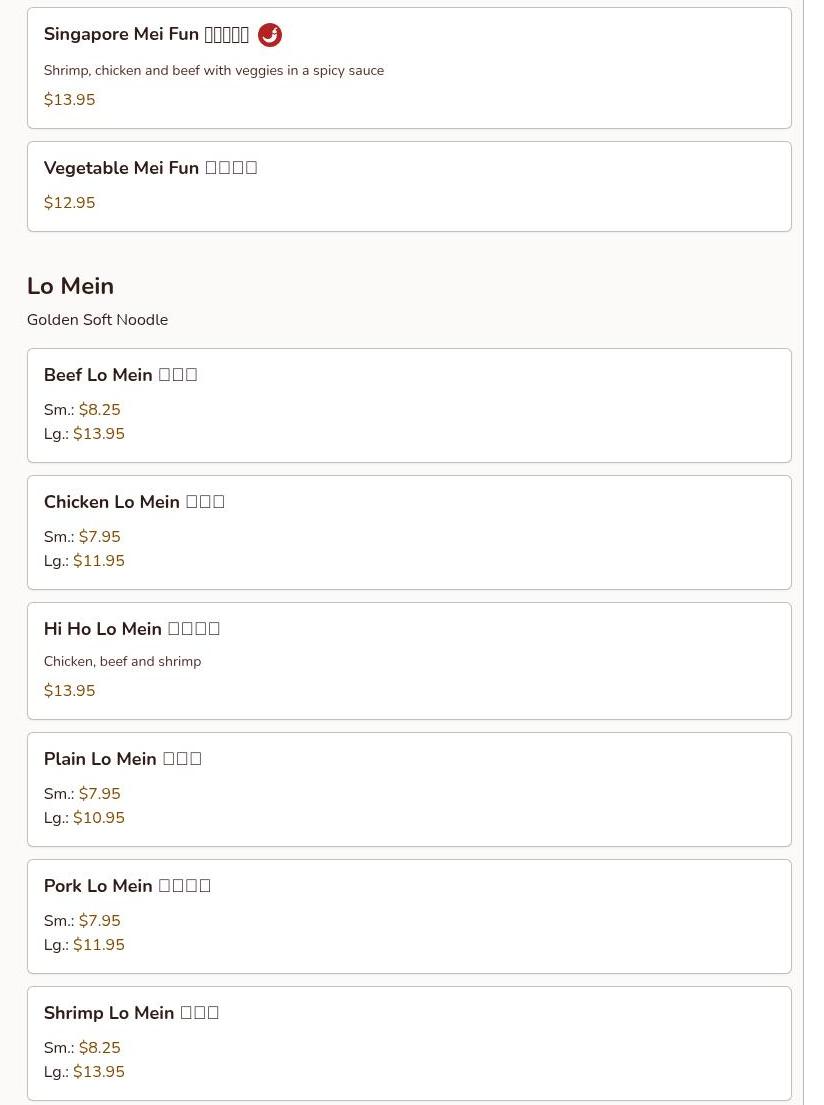824x1105 pixels.
Task: Click the Golden Soft Noodle subtitle
Action: (x=97, y=320)
